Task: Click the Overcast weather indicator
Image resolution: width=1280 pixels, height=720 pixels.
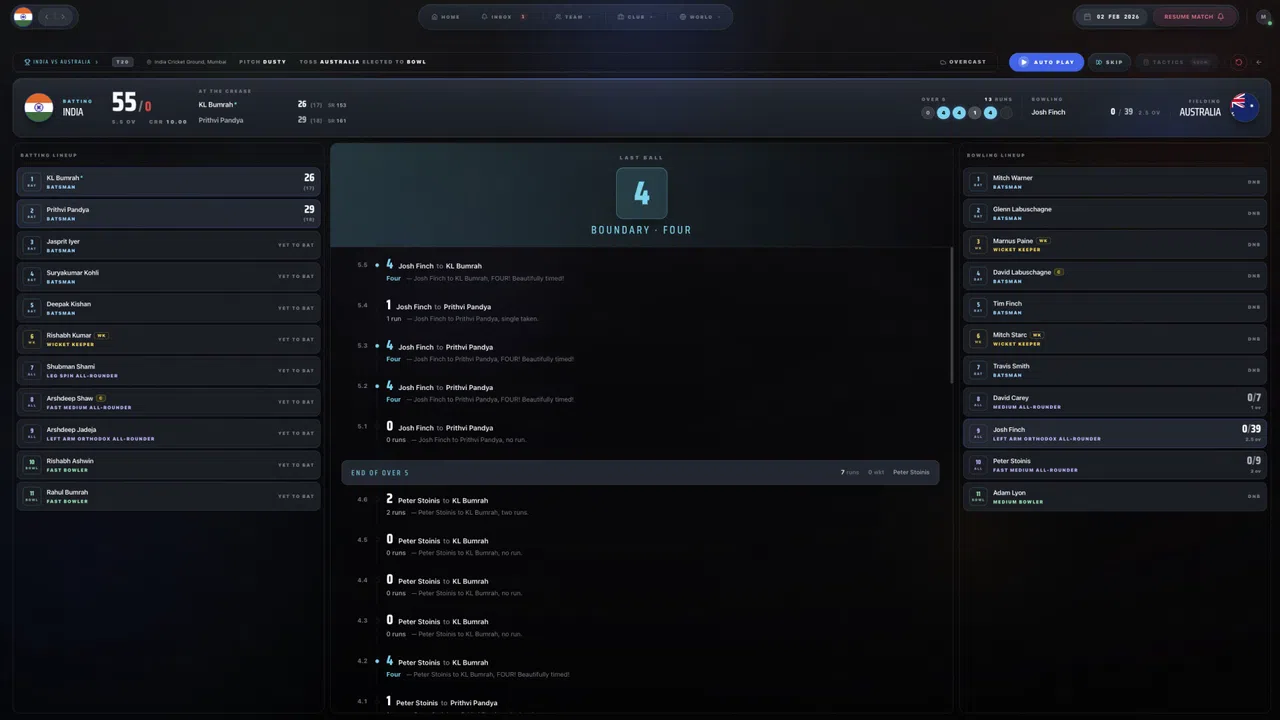Action: click(x=963, y=62)
